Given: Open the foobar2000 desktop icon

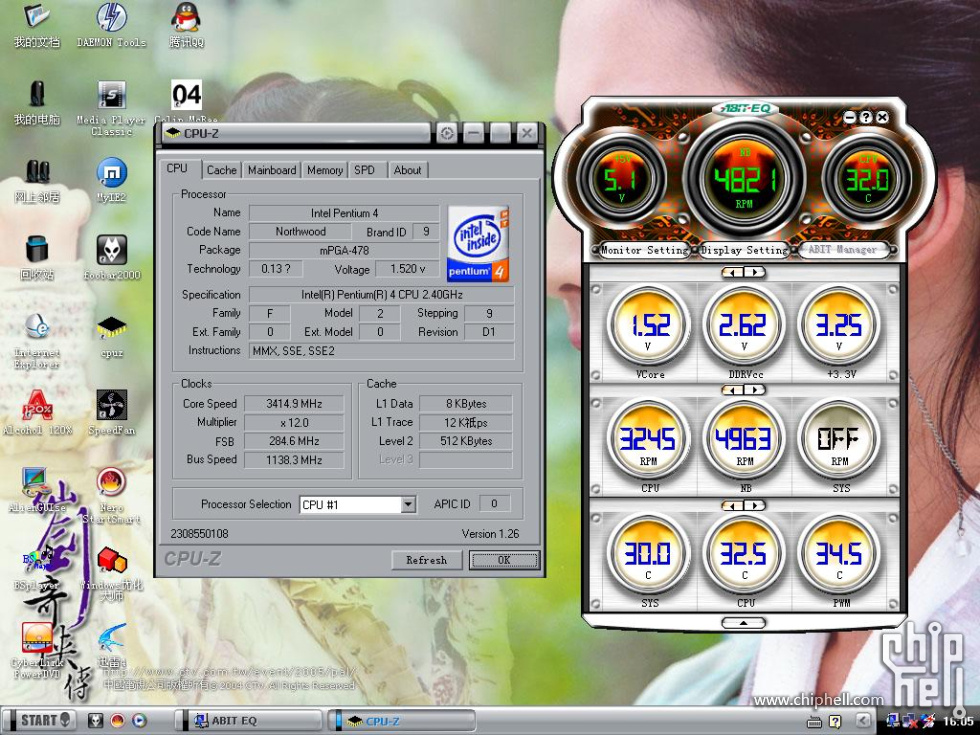Looking at the screenshot, I should [111, 257].
